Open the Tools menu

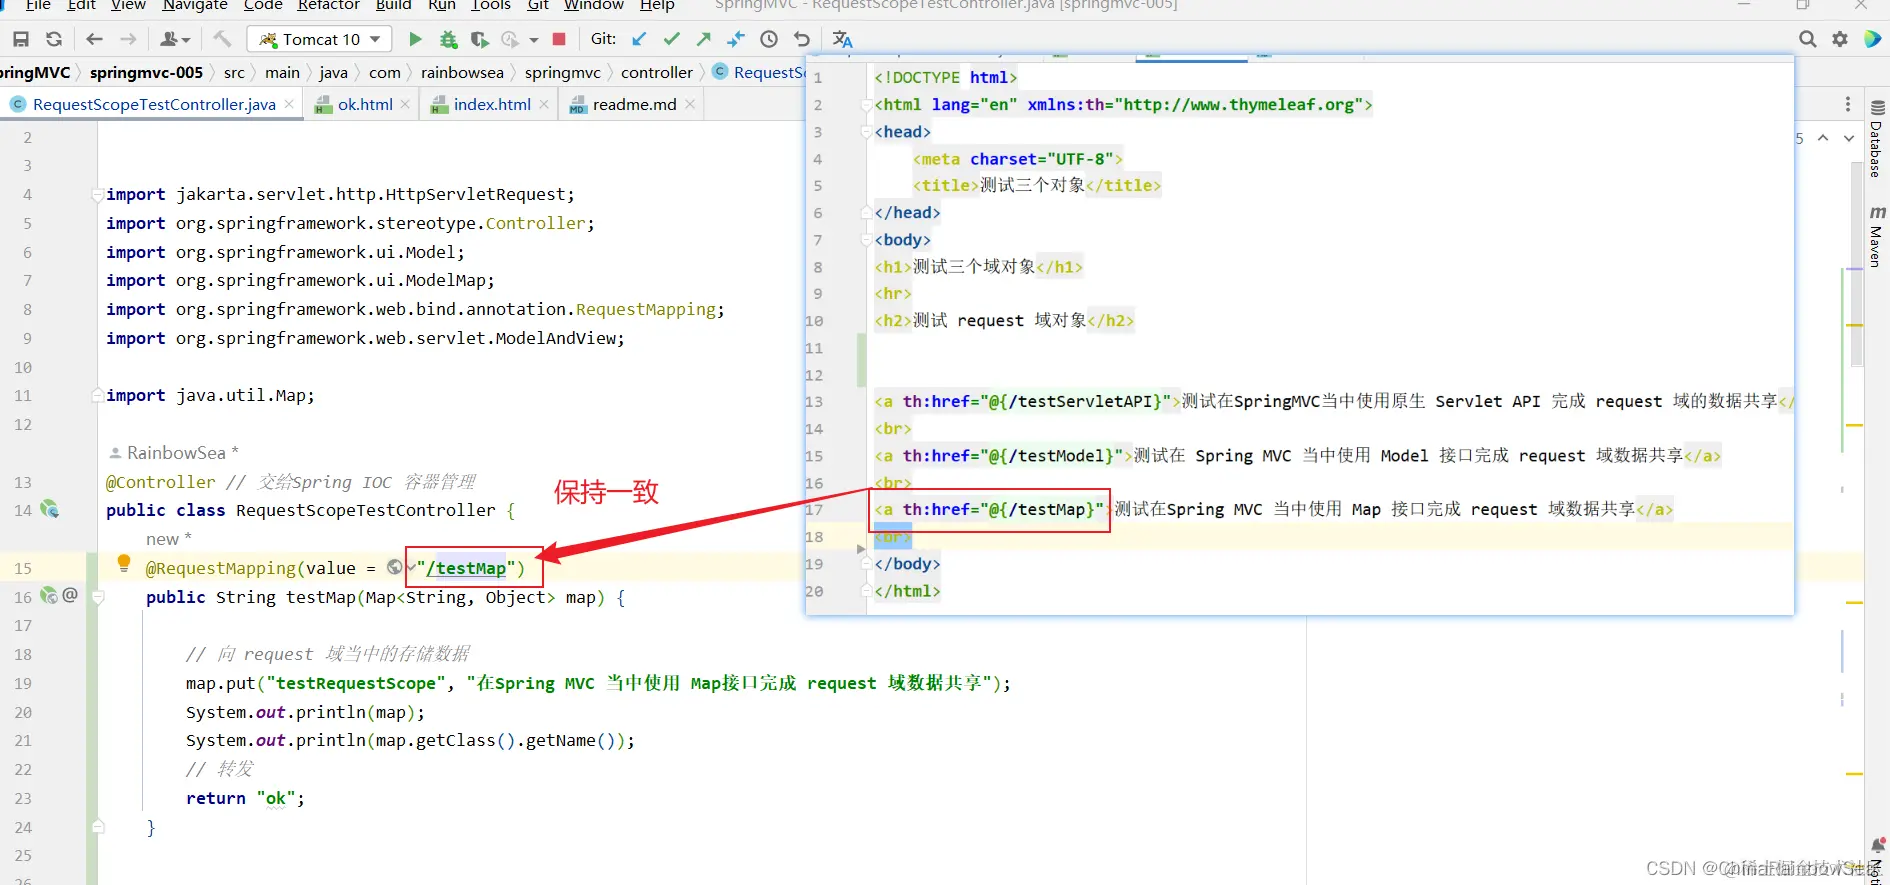[490, 5]
